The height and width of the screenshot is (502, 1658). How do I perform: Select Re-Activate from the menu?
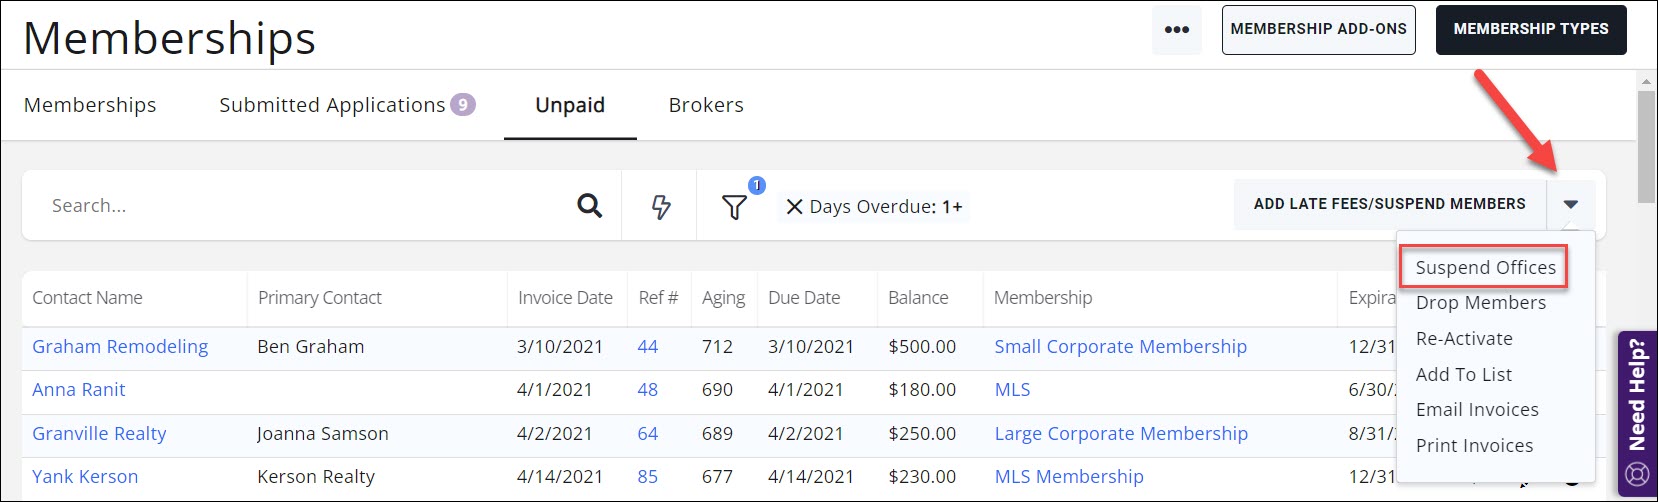[1464, 339]
